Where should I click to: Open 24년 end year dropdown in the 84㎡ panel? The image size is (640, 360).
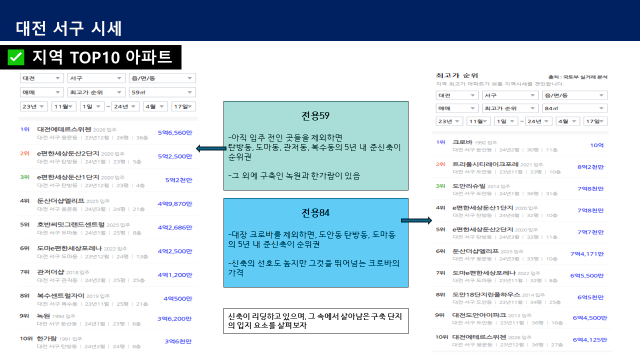[538, 121]
